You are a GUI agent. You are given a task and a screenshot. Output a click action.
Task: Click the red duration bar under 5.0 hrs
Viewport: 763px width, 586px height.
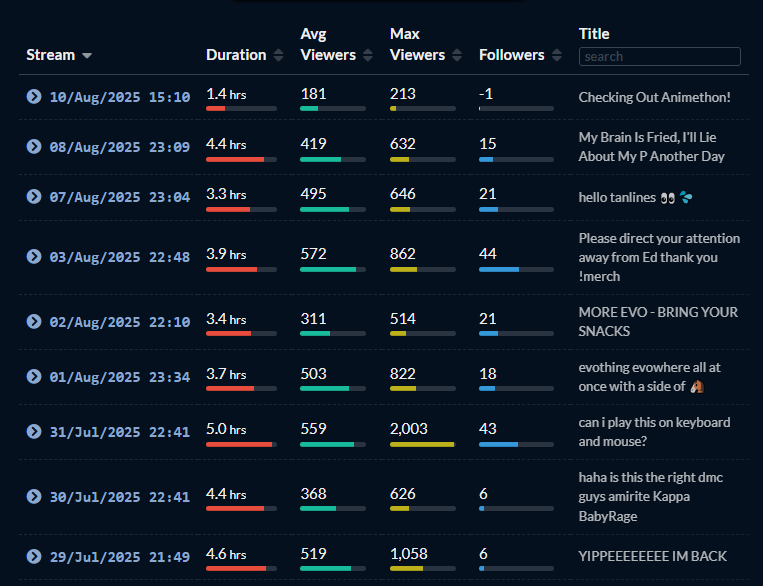pos(239,444)
